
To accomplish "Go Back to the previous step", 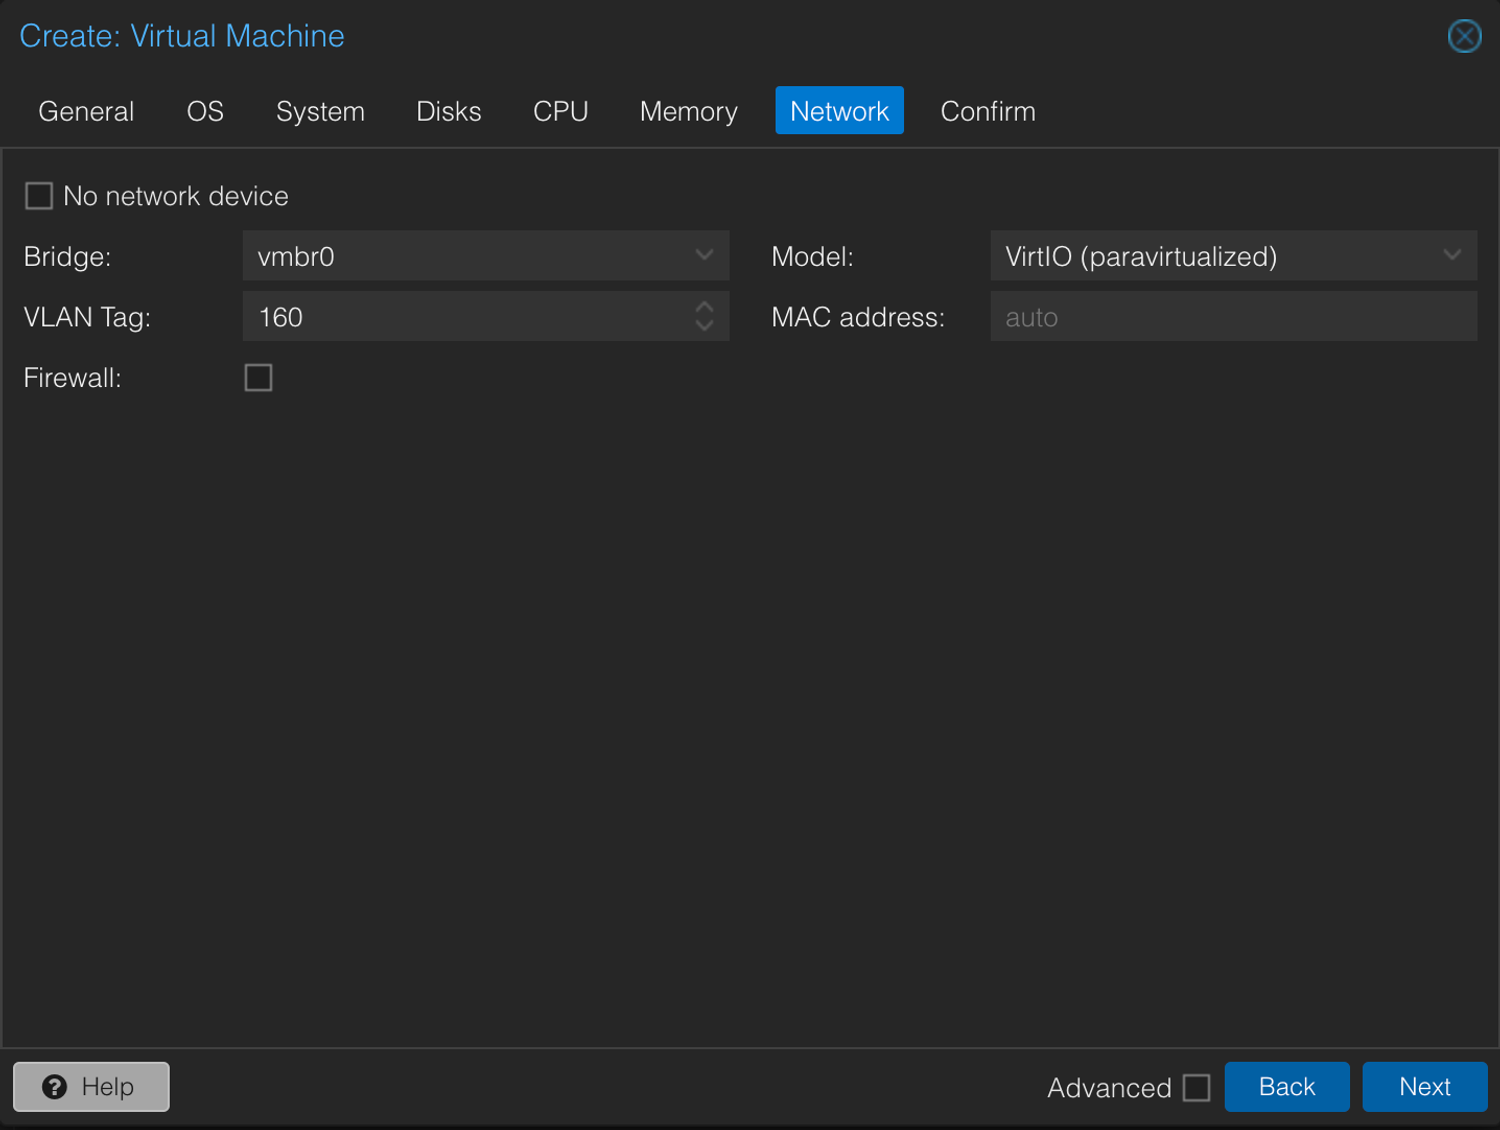I will (1287, 1087).
